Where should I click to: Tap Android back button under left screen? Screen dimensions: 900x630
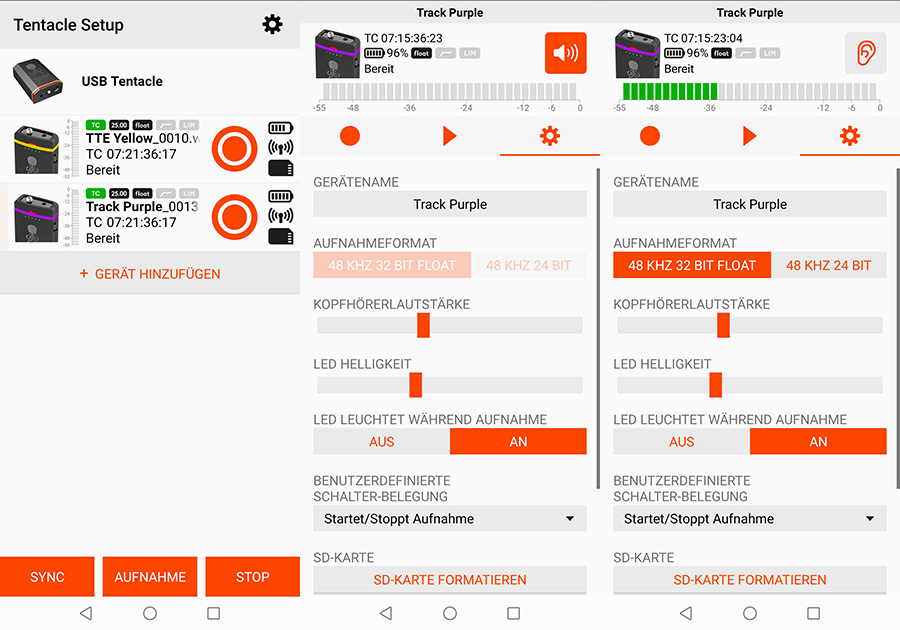pos(86,613)
